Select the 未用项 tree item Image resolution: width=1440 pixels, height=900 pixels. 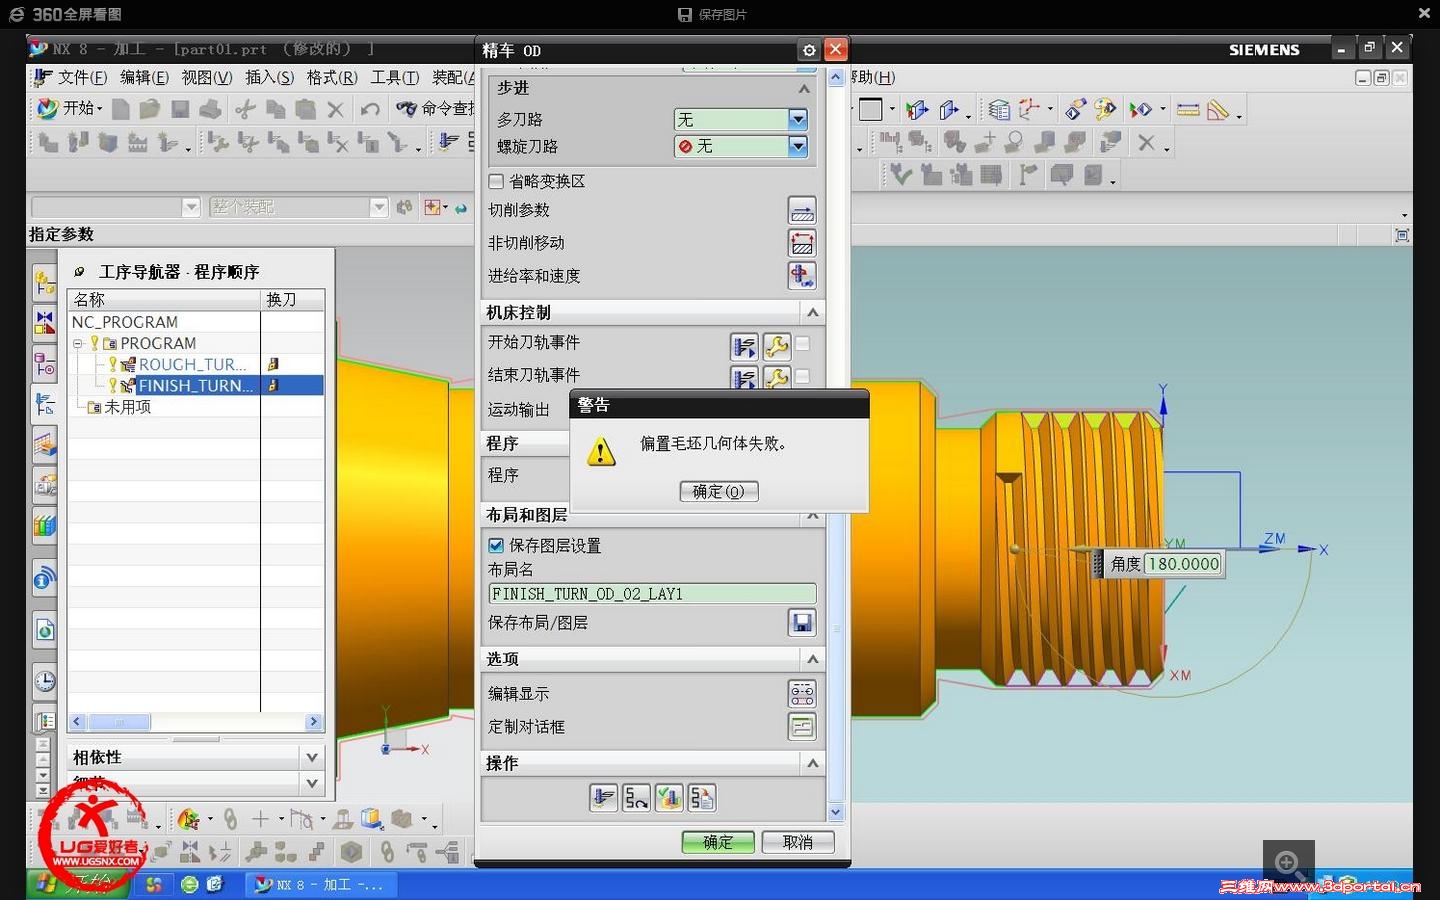click(127, 407)
